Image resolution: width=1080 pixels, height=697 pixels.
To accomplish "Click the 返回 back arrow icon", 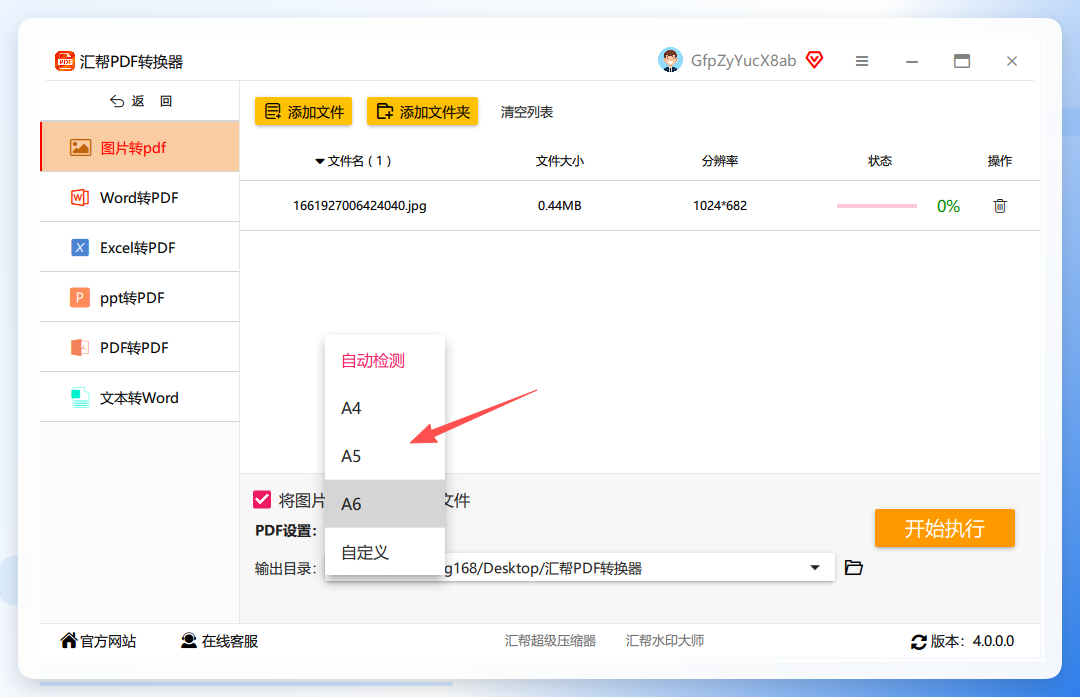I will [117, 101].
